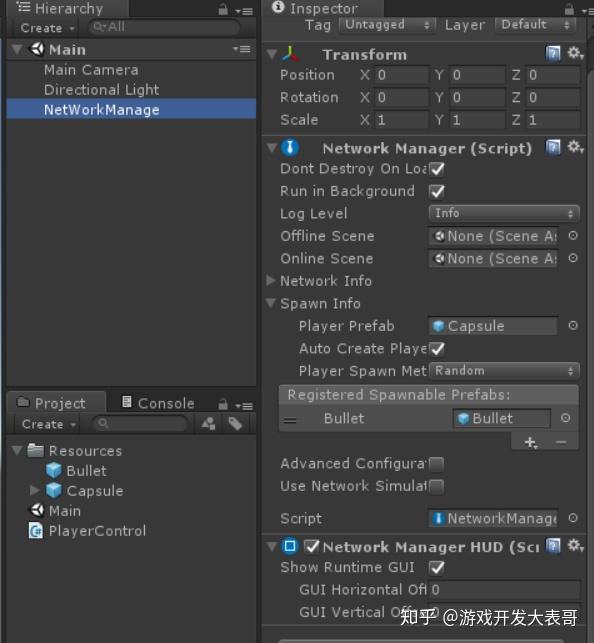594x643 pixels.
Task: Click the Network Manager script icon
Action: 290,148
